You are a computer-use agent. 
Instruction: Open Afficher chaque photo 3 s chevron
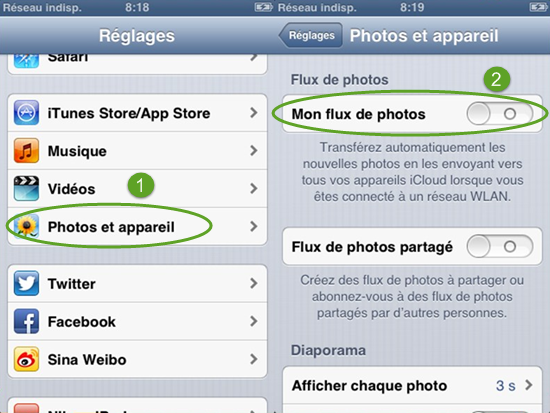coord(529,385)
